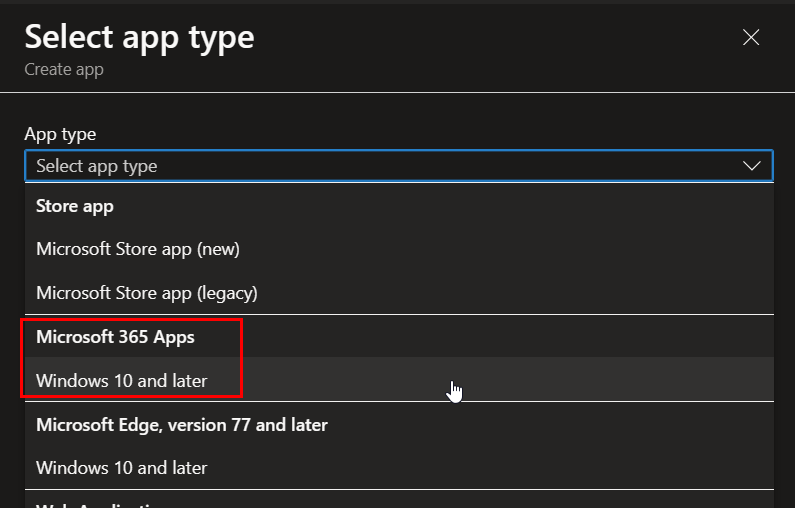Select Windows 10 and later under Microsoft Edge
The height and width of the screenshot is (508, 795).
point(122,467)
